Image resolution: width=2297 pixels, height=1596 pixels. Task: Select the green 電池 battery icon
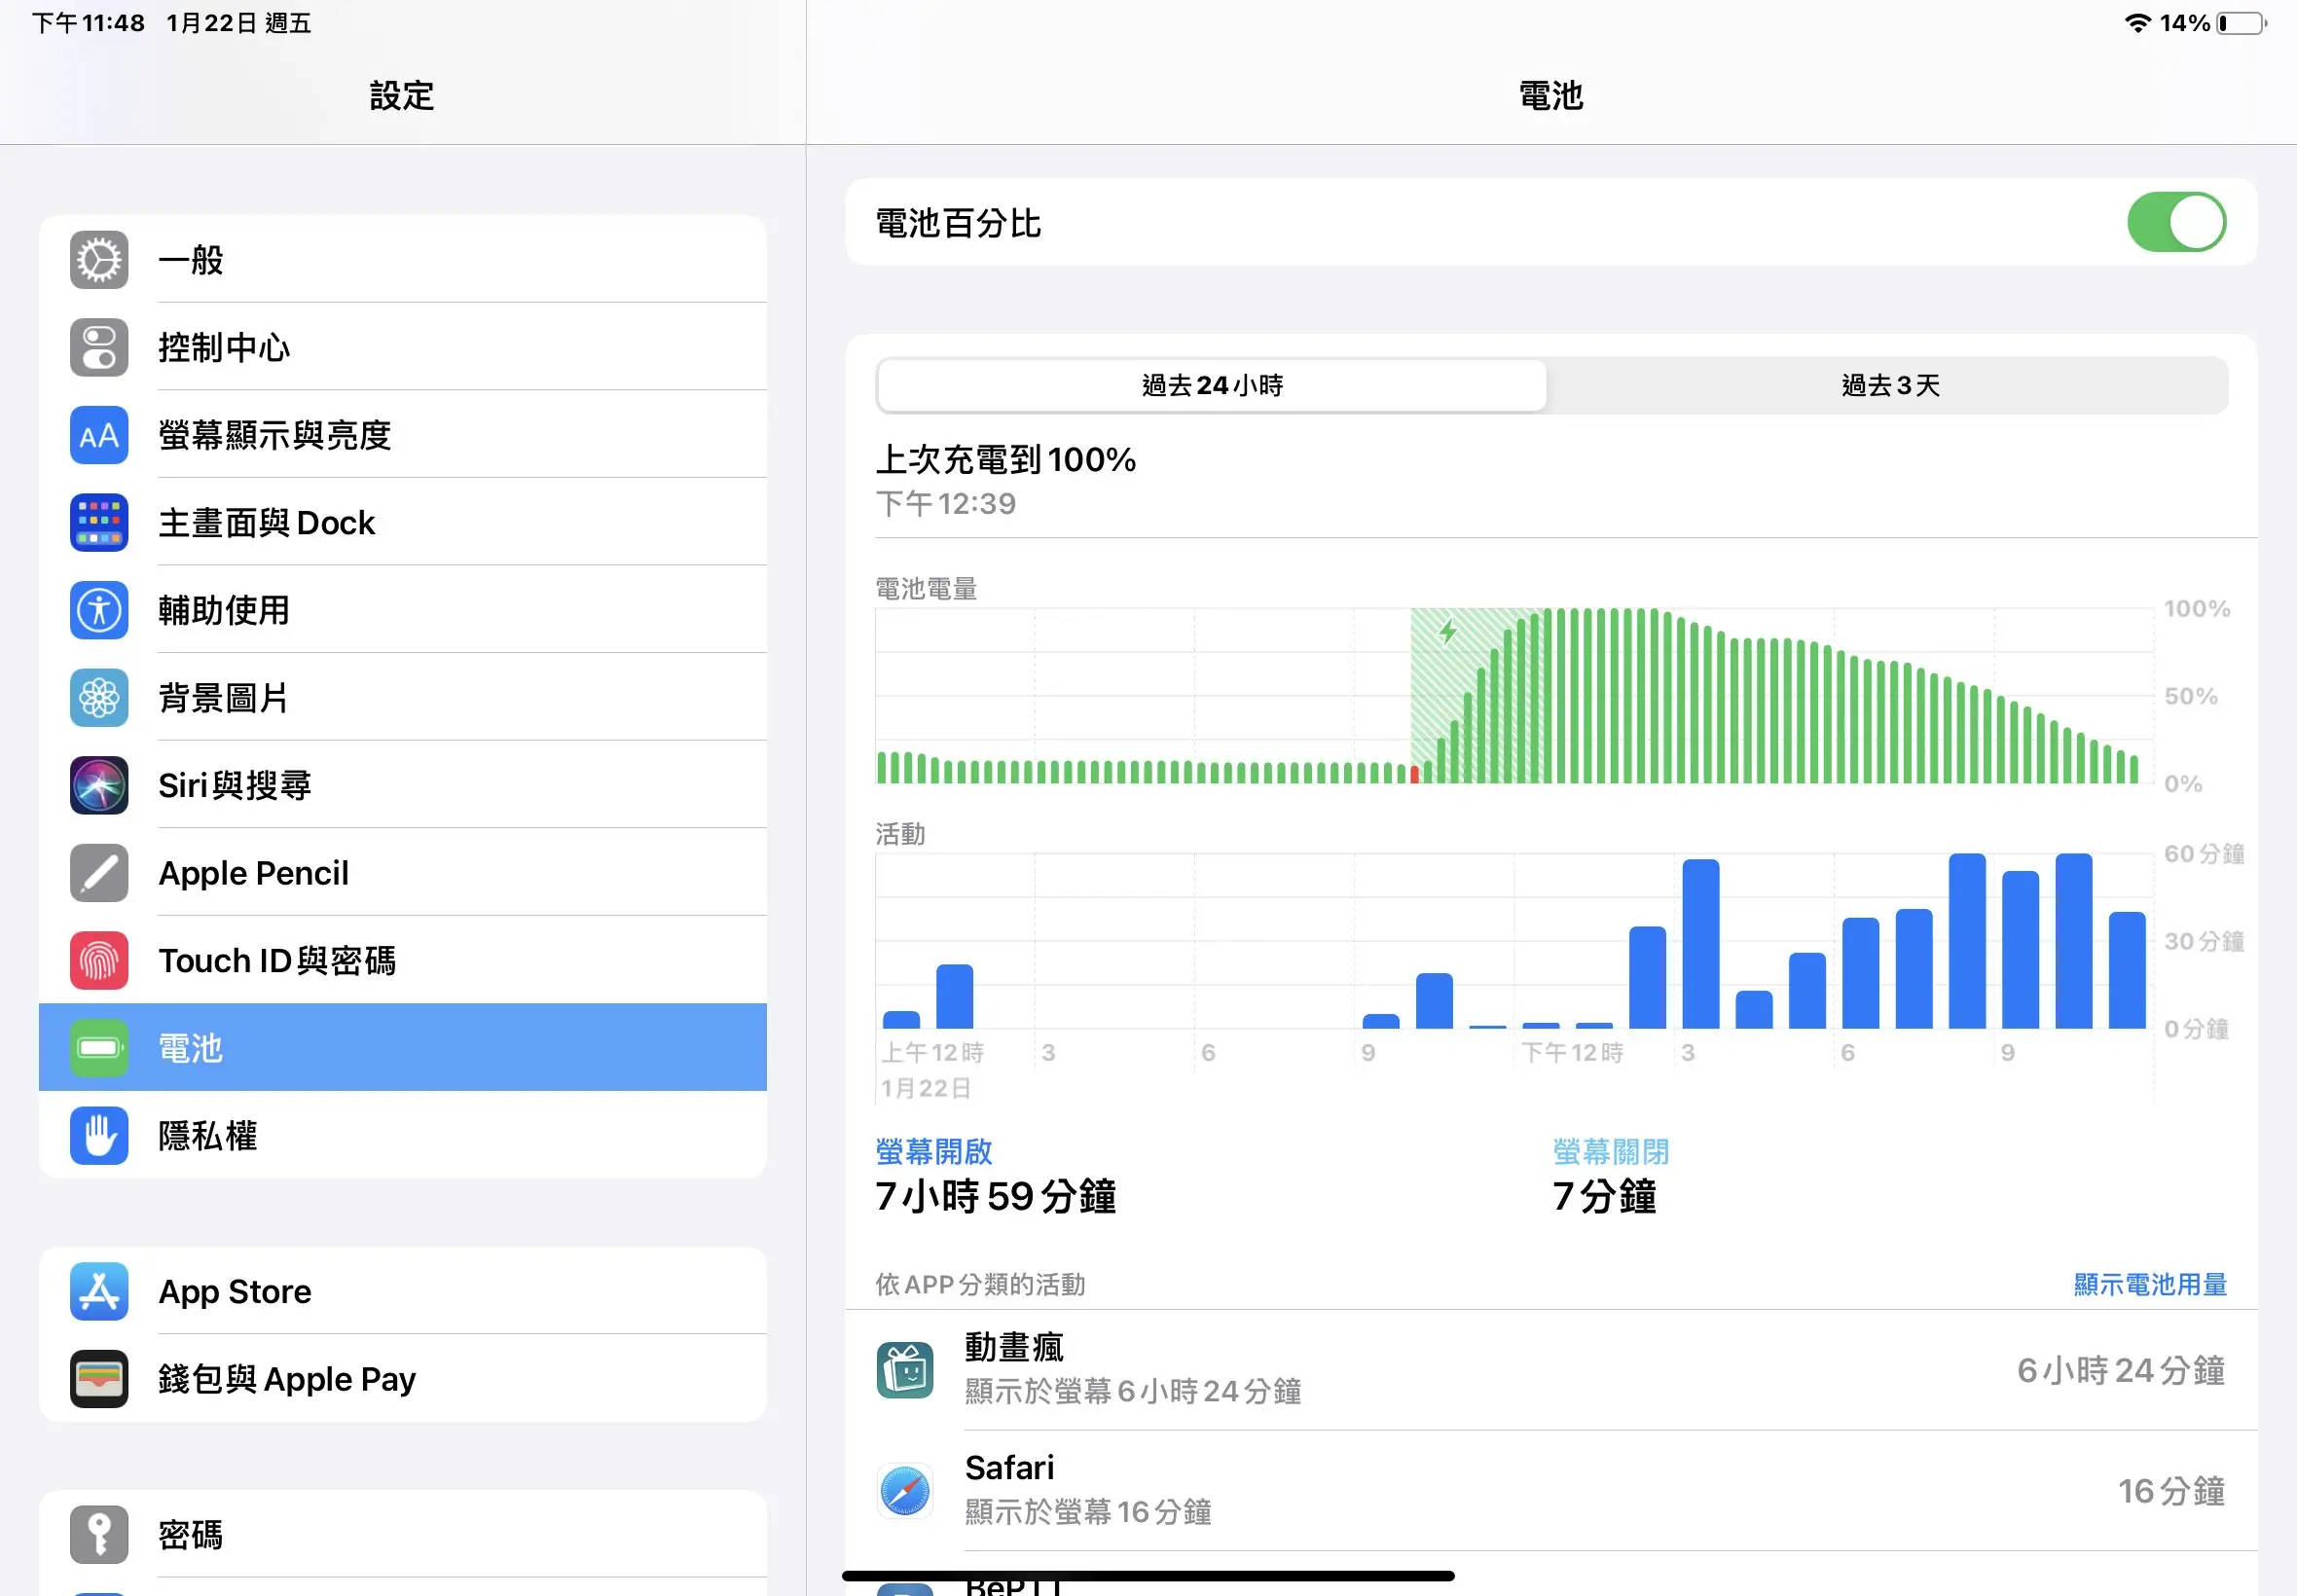pyautogui.click(x=99, y=1048)
